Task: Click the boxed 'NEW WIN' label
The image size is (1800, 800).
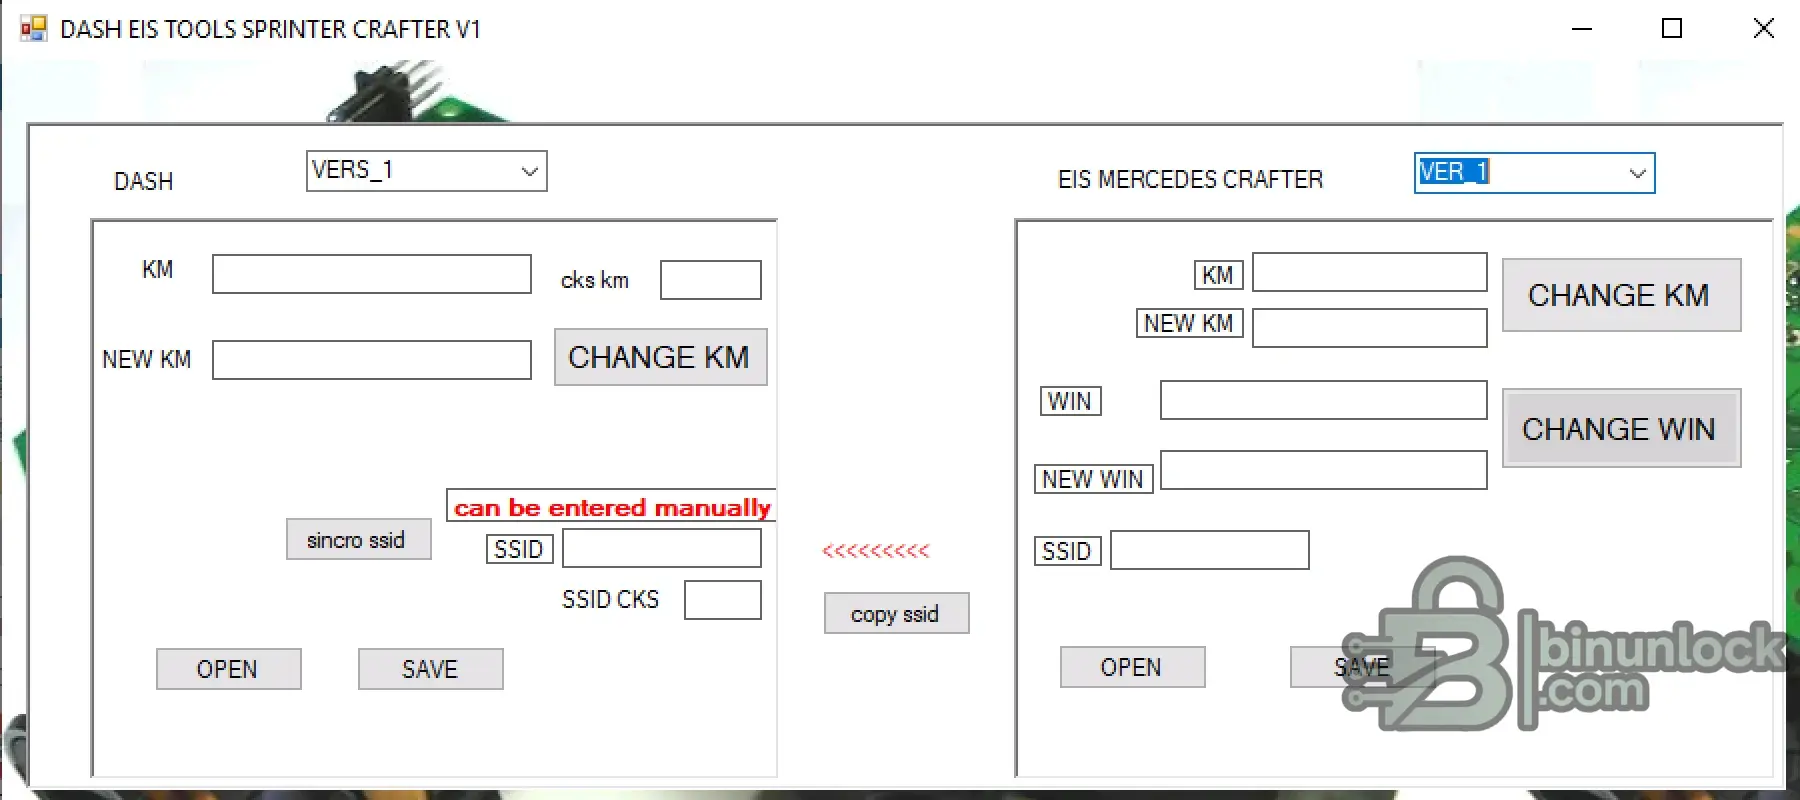Action: 1093,479
